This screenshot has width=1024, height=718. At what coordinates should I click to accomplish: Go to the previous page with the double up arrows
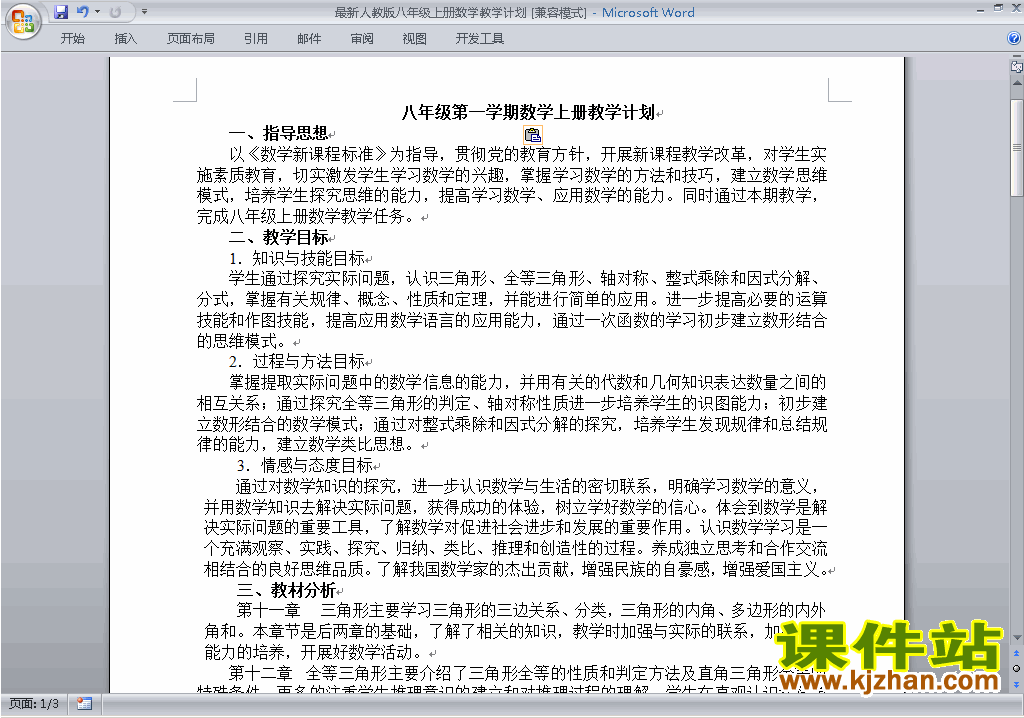tap(1016, 653)
